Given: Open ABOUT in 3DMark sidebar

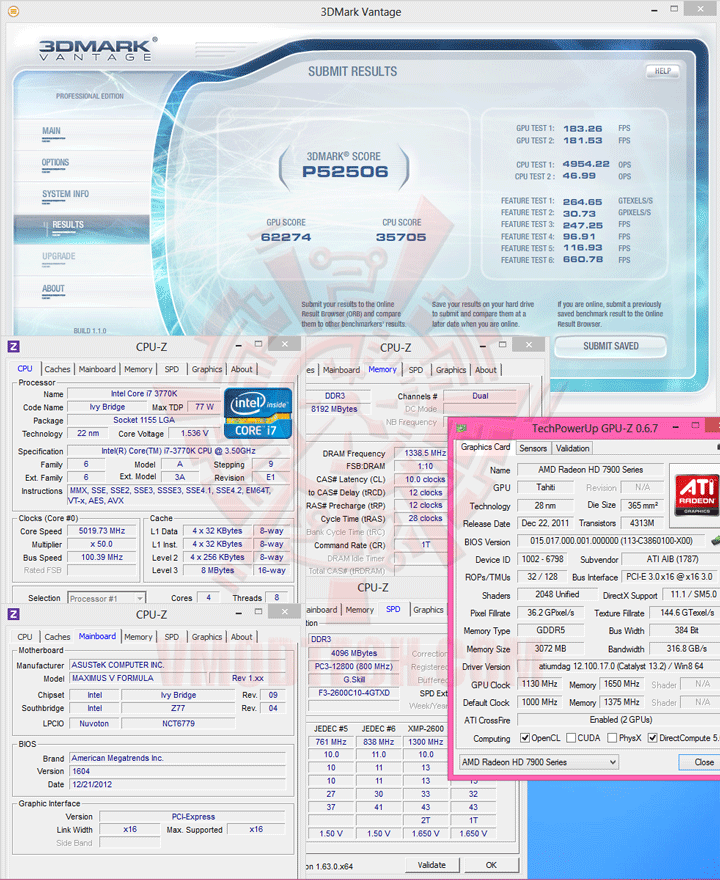Looking at the screenshot, I should click(x=53, y=288).
